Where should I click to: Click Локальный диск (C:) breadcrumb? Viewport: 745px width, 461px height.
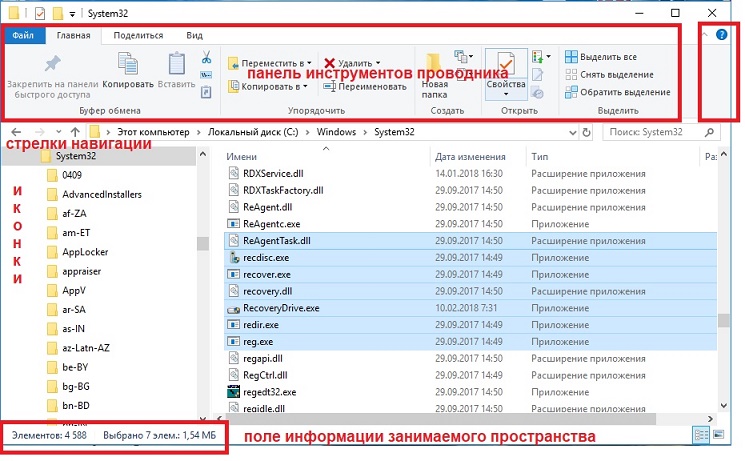[253, 132]
